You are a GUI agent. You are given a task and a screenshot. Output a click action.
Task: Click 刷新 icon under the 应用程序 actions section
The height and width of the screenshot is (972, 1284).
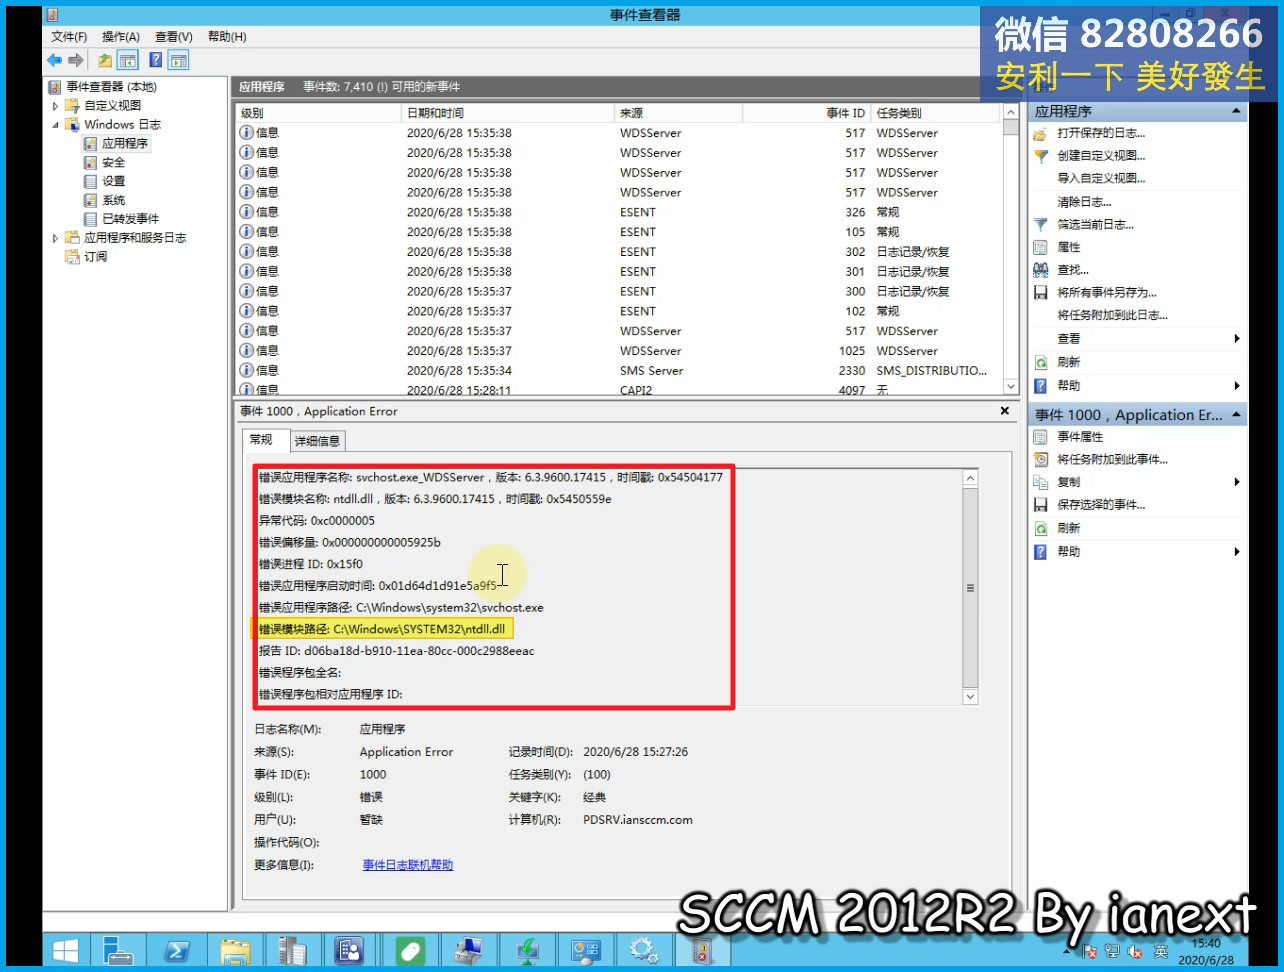(x=1041, y=363)
